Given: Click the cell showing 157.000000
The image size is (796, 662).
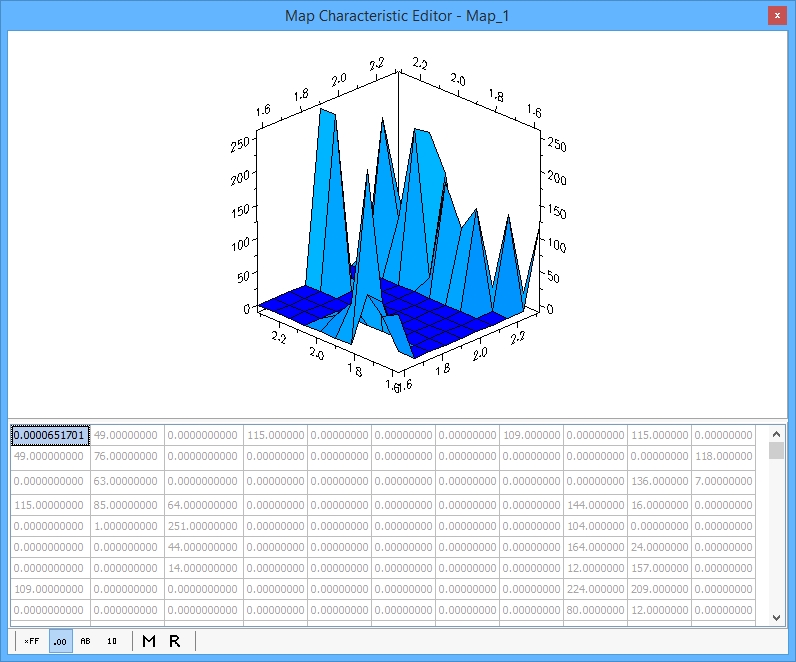Looking at the screenshot, I should tap(659, 567).
